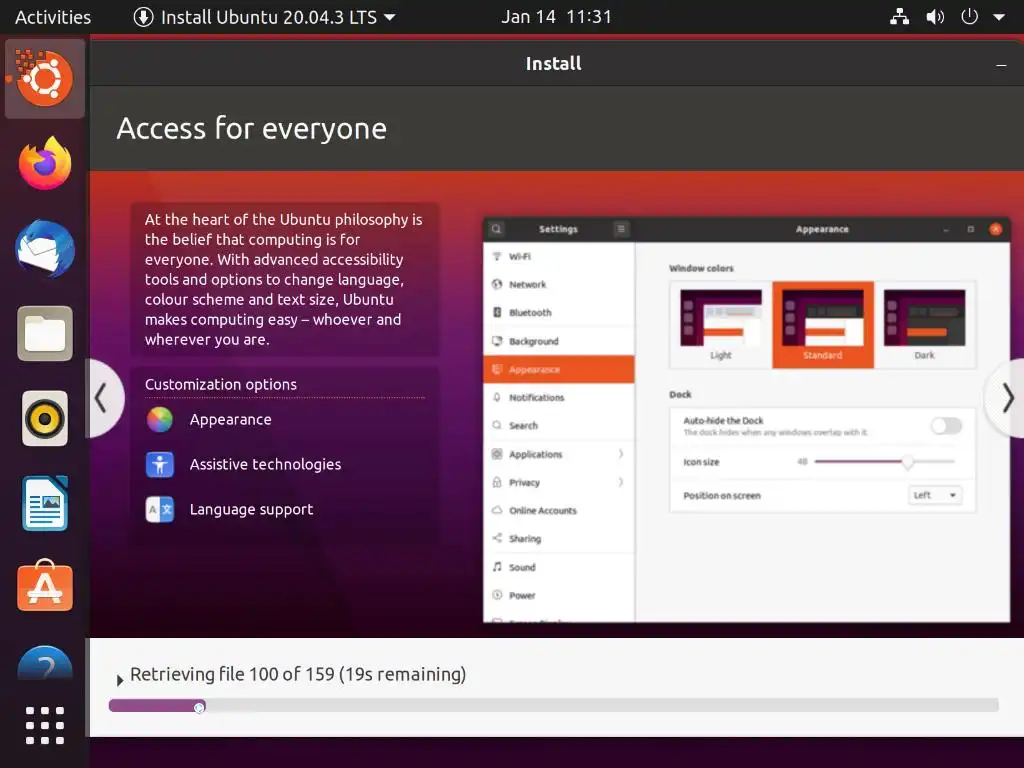
Task: Click the search icon in Settings screenshot
Action: pyautogui.click(x=496, y=229)
